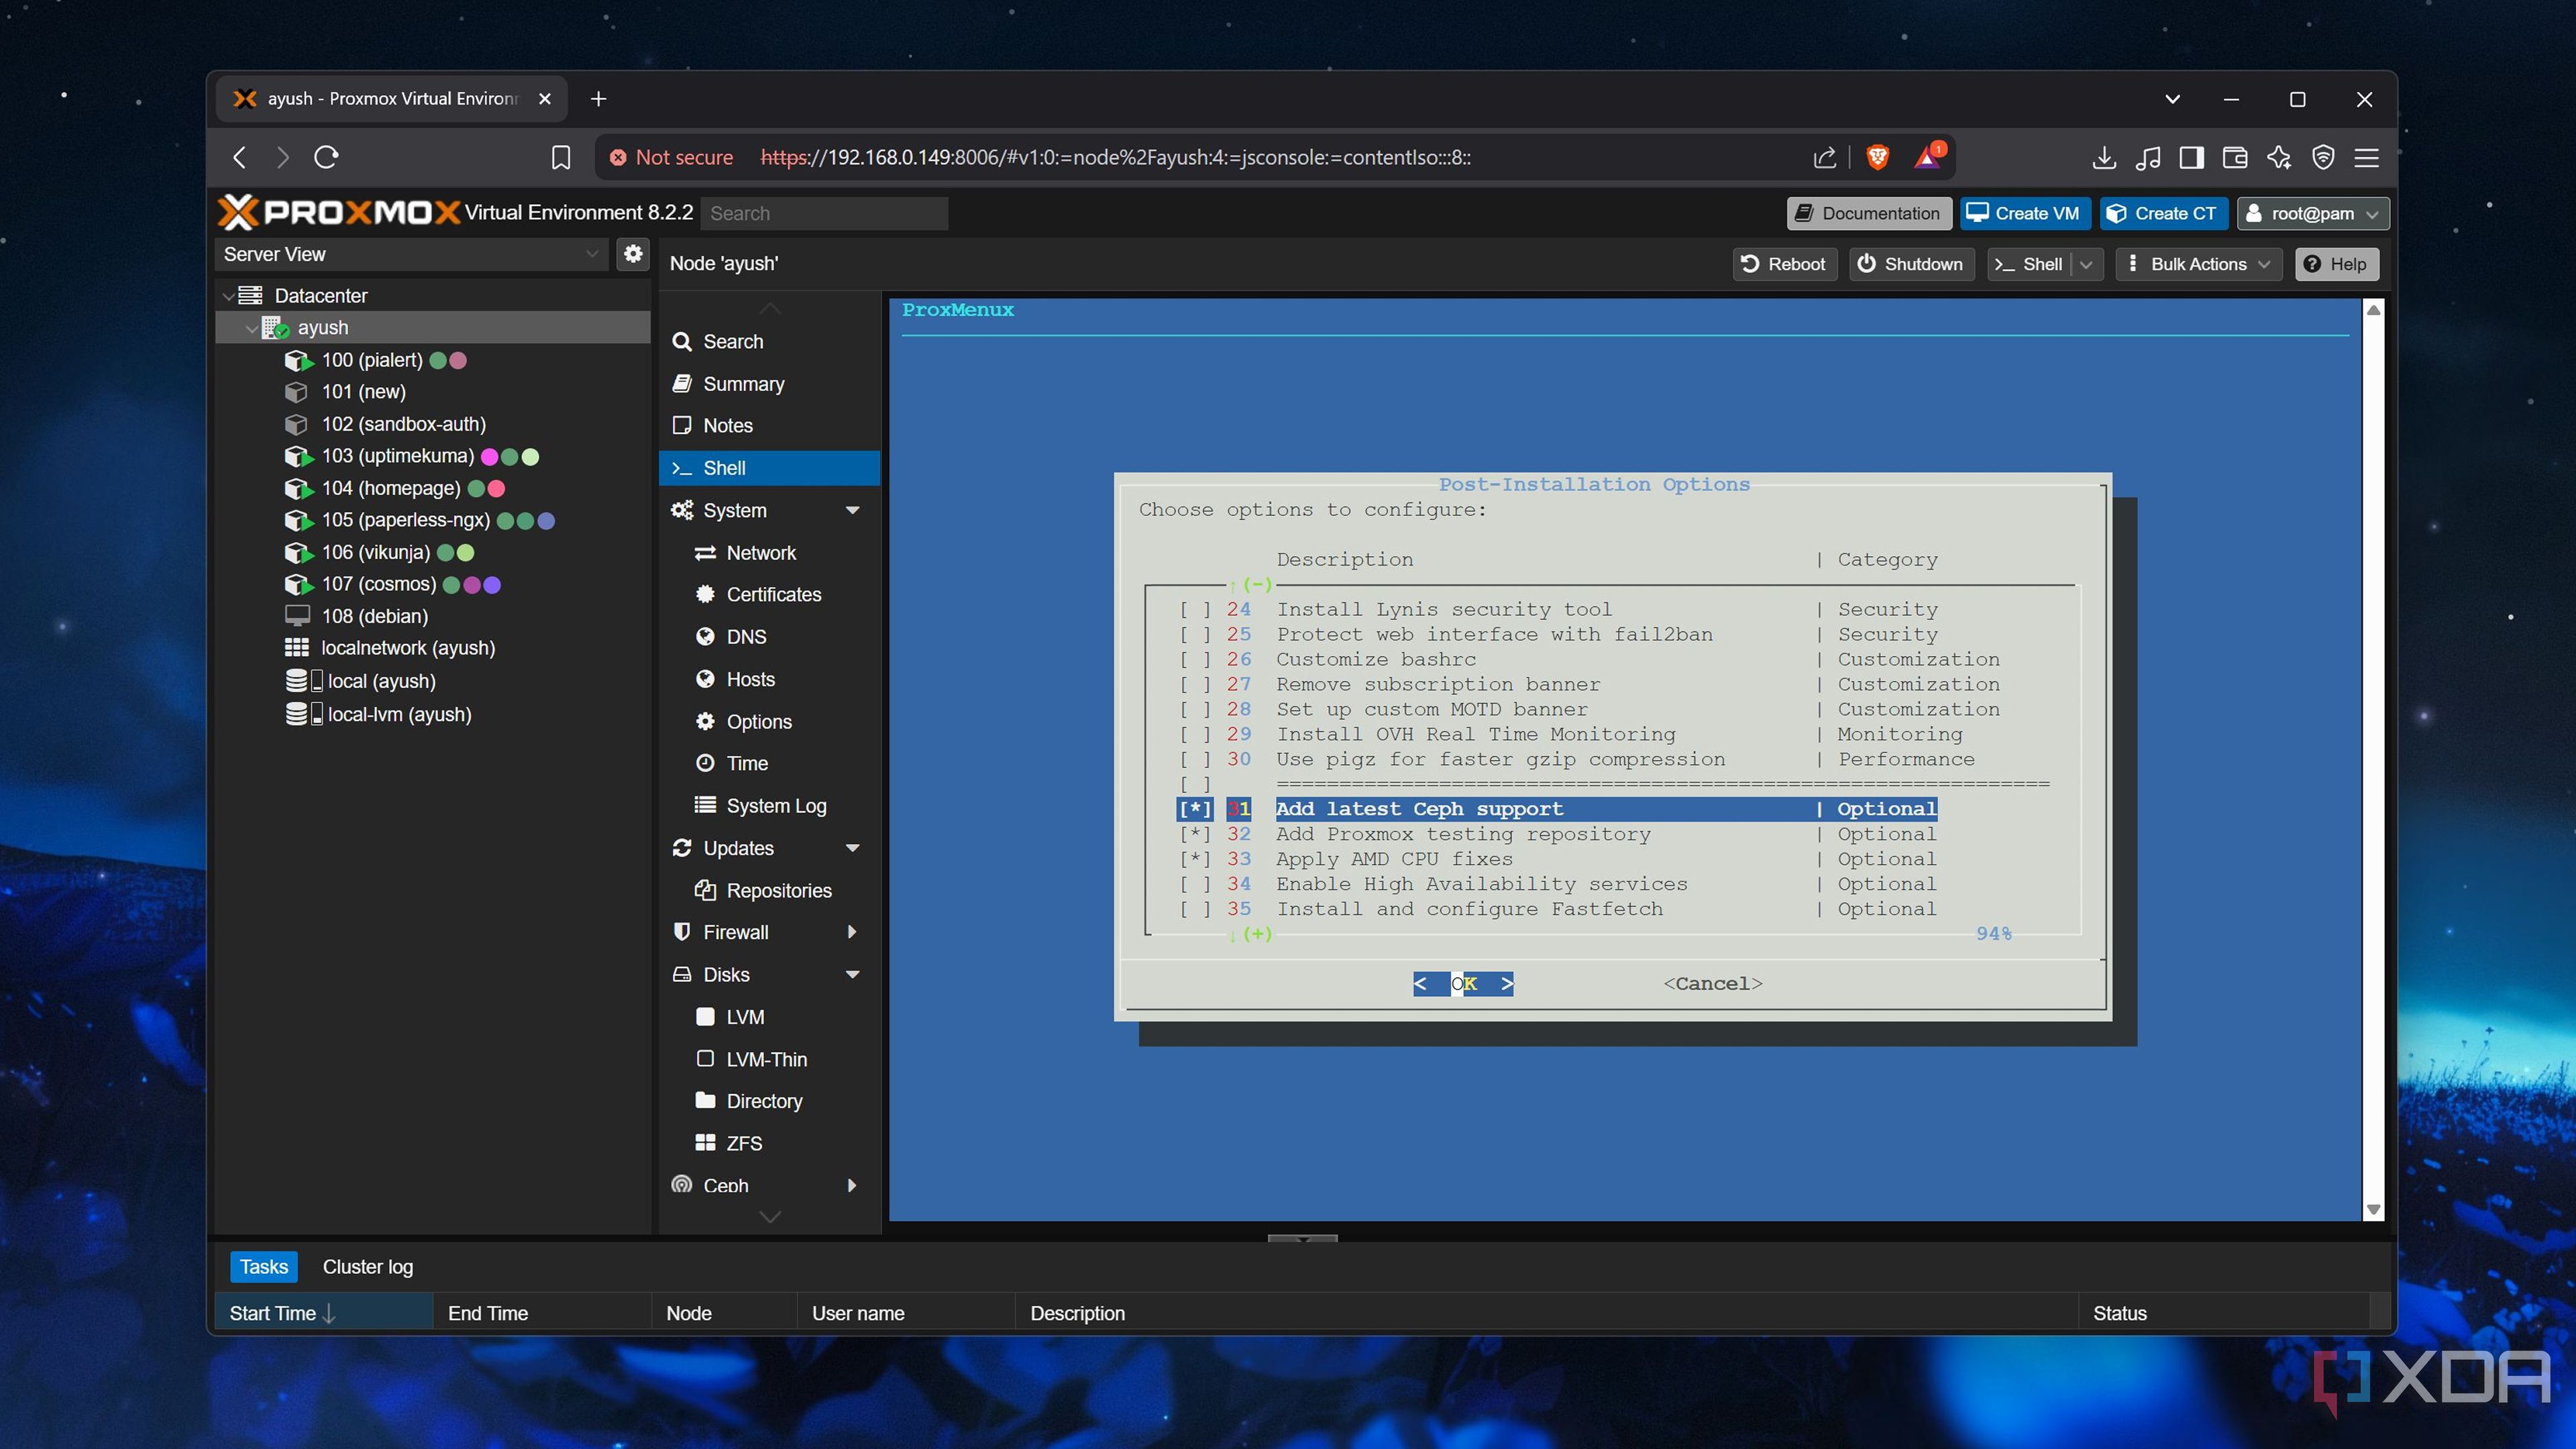Click the console scrollbar down arrow

click(2373, 1210)
